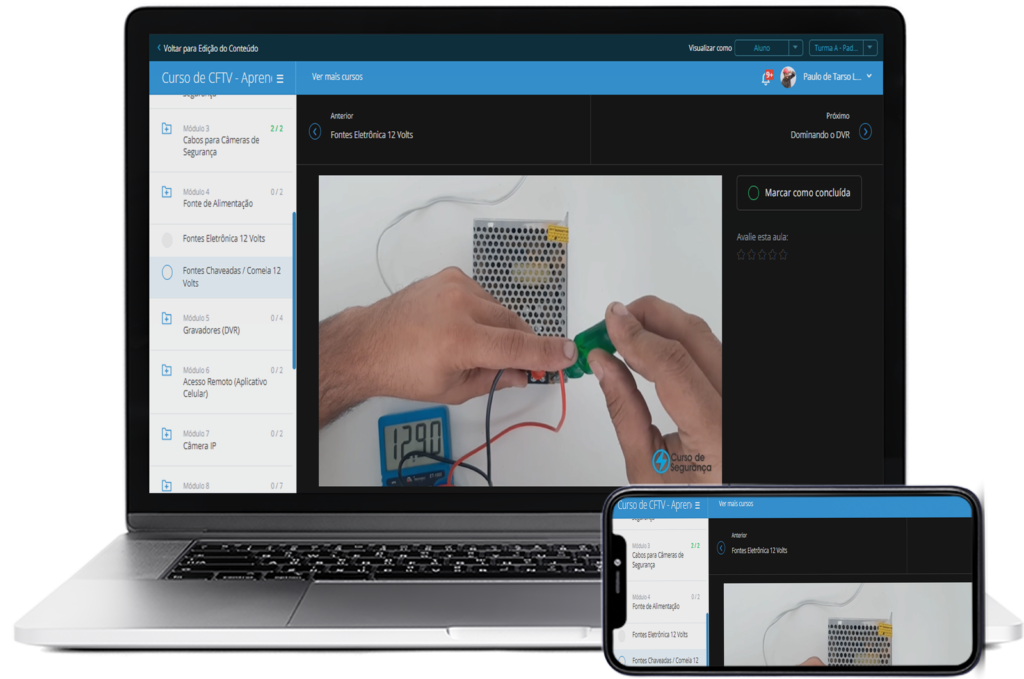Image resolution: width=1024 pixels, height=679 pixels.
Task: Select the Fontes Eletrônica 12 Volts status circle
Action: point(167,239)
